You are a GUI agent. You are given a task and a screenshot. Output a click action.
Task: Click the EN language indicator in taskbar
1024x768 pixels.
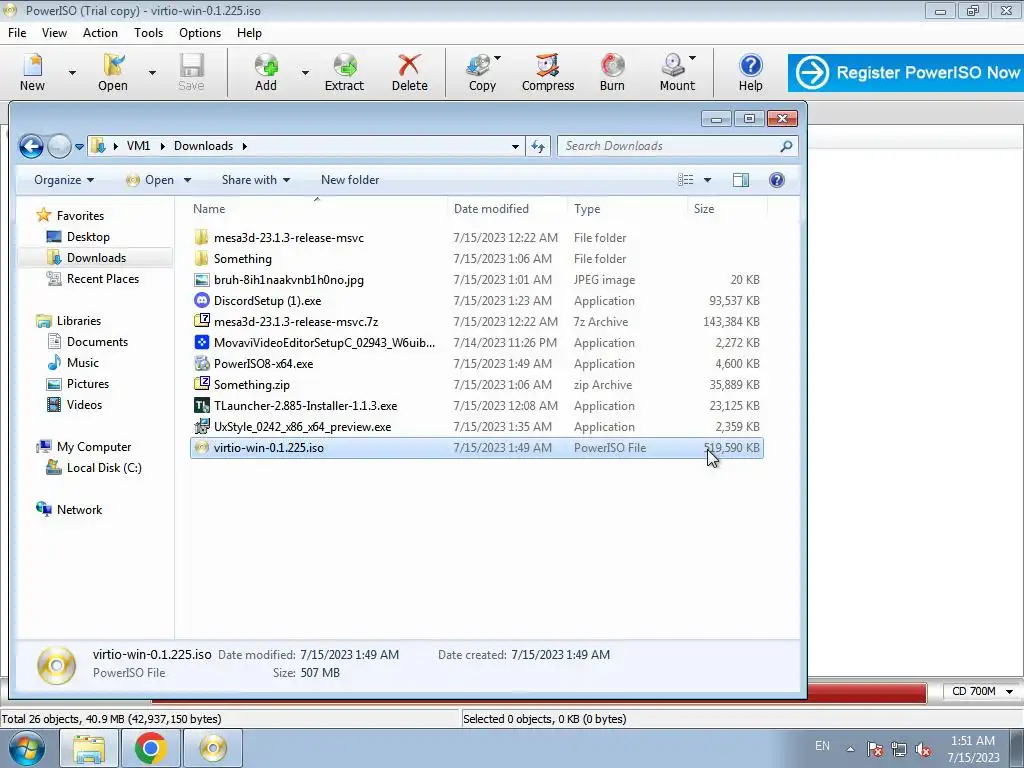pyautogui.click(x=822, y=746)
